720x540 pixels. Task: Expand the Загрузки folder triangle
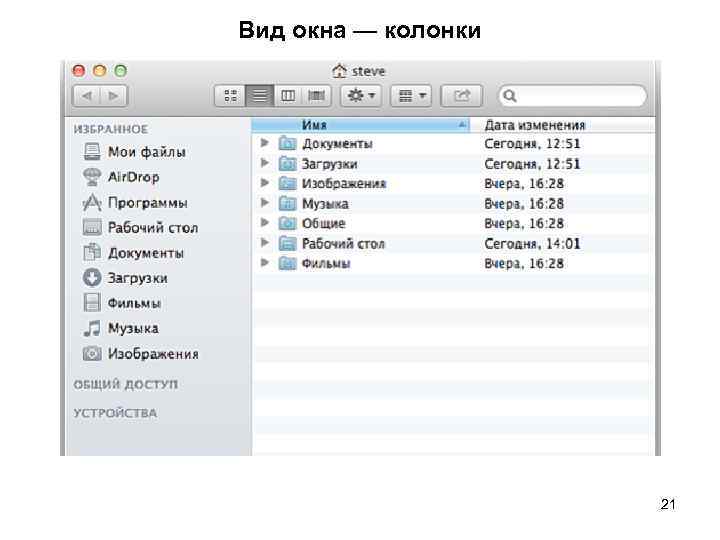(x=264, y=163)
